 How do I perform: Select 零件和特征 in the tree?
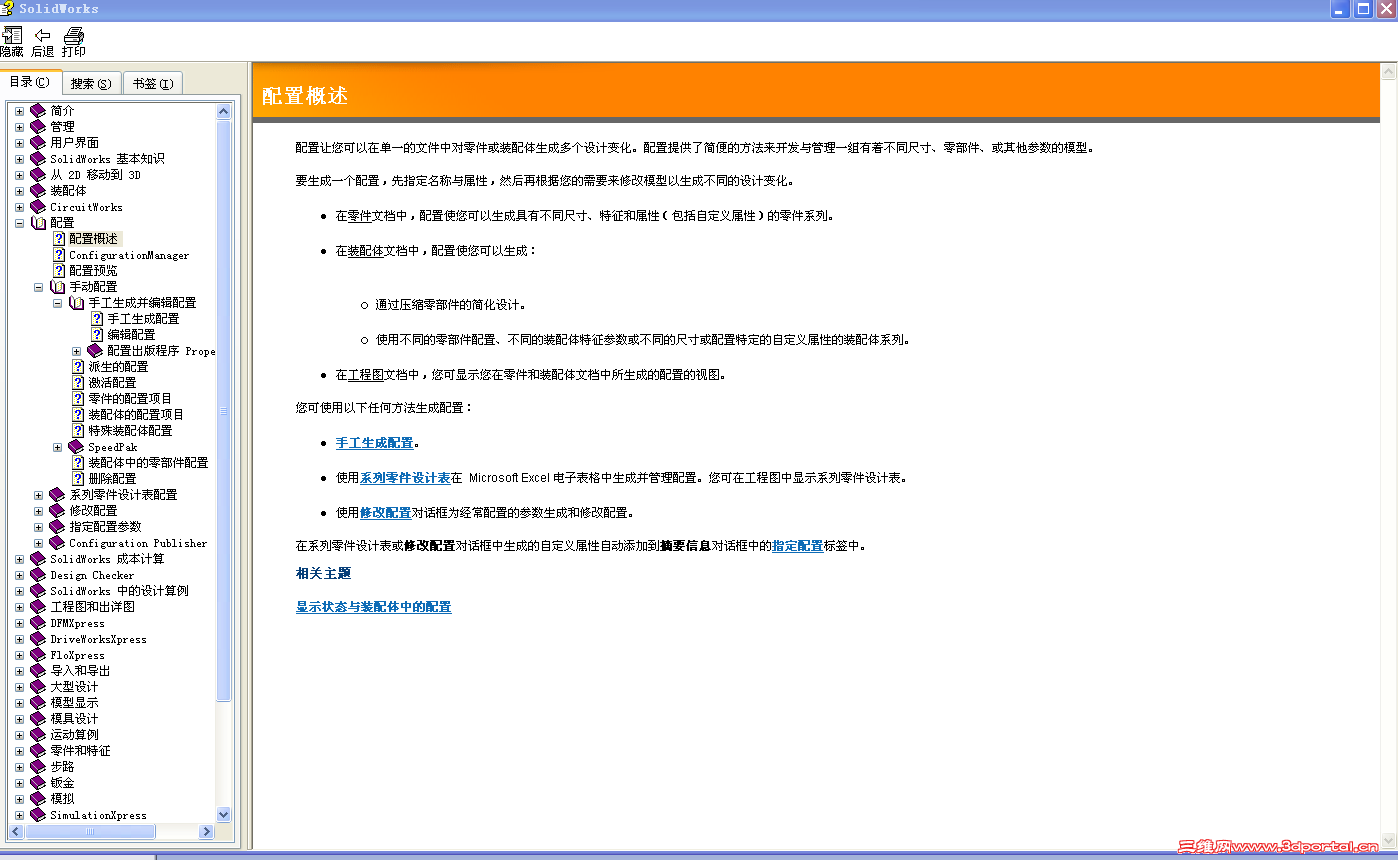[x=80, y=751]
